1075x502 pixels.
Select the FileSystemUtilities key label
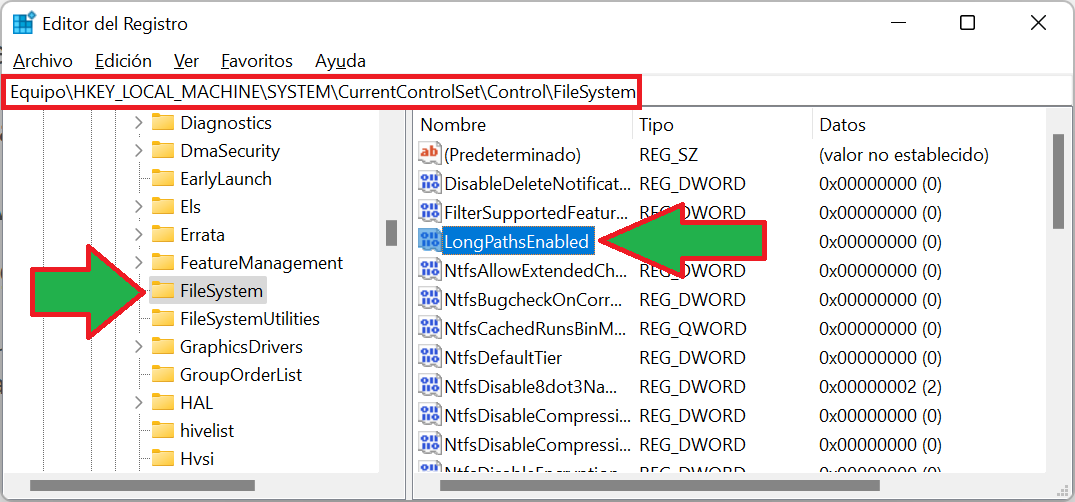click(250, 320)
